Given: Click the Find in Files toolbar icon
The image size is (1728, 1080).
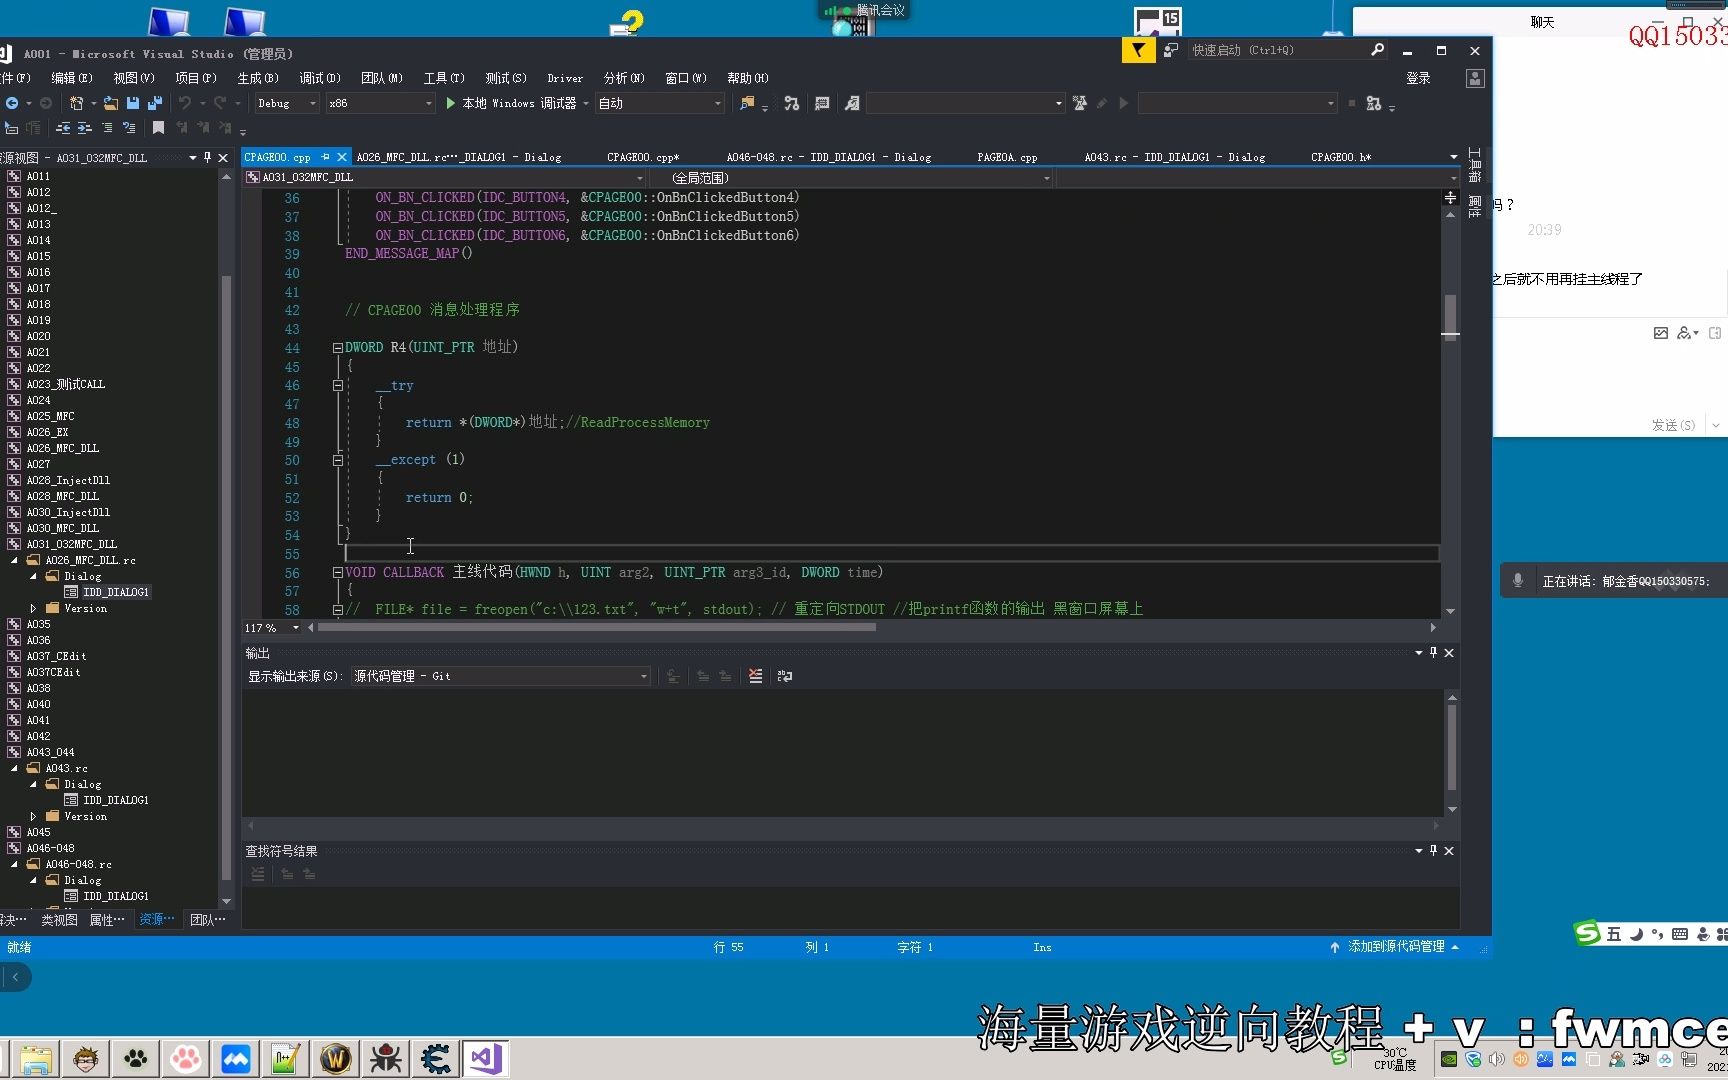Looking at the screenshot, I should click(747, 103).
